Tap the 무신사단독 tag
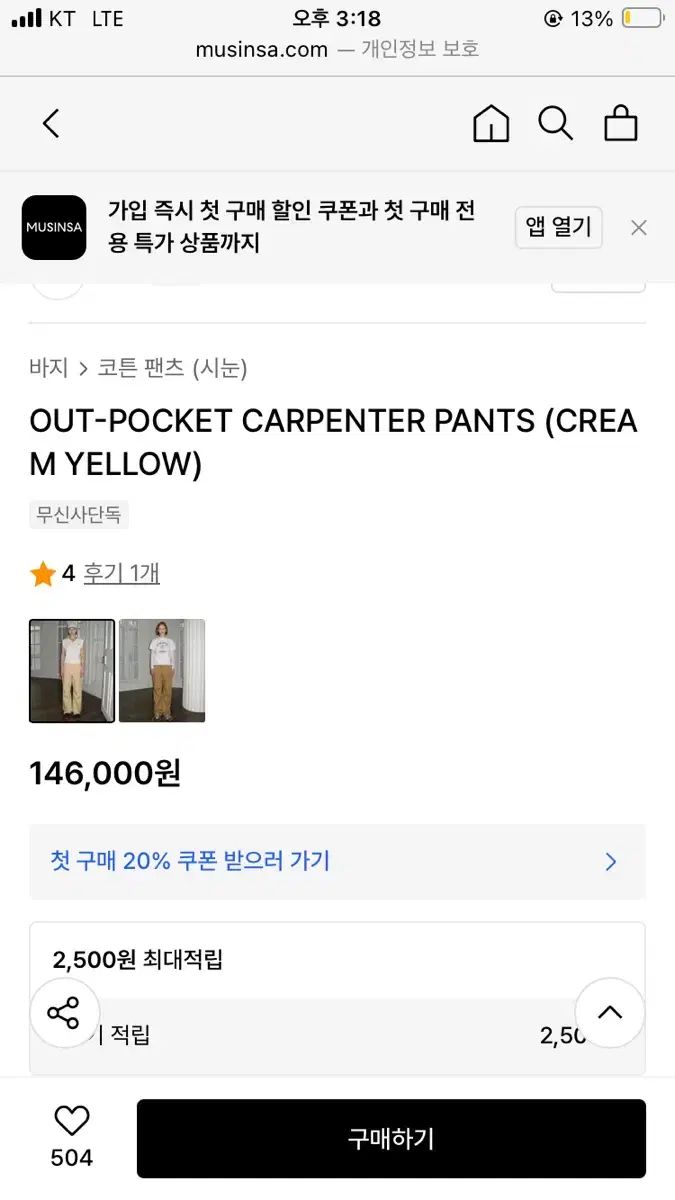 [79, 515]
